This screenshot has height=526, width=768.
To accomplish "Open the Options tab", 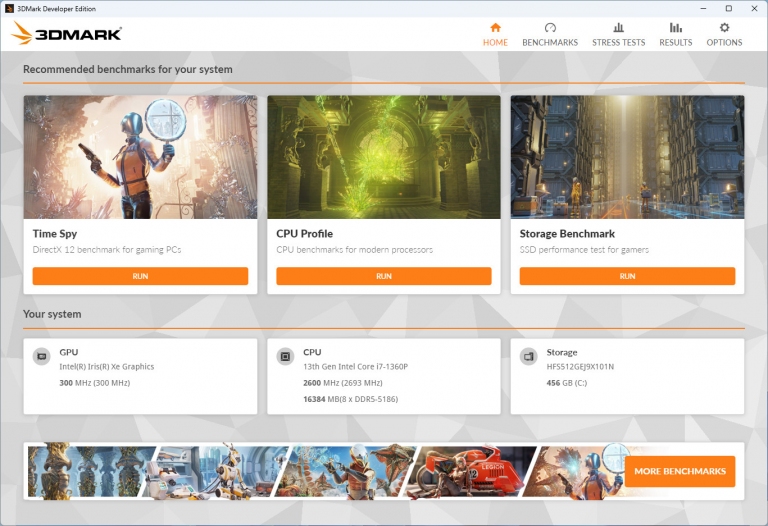I will [x=724, y=35].
